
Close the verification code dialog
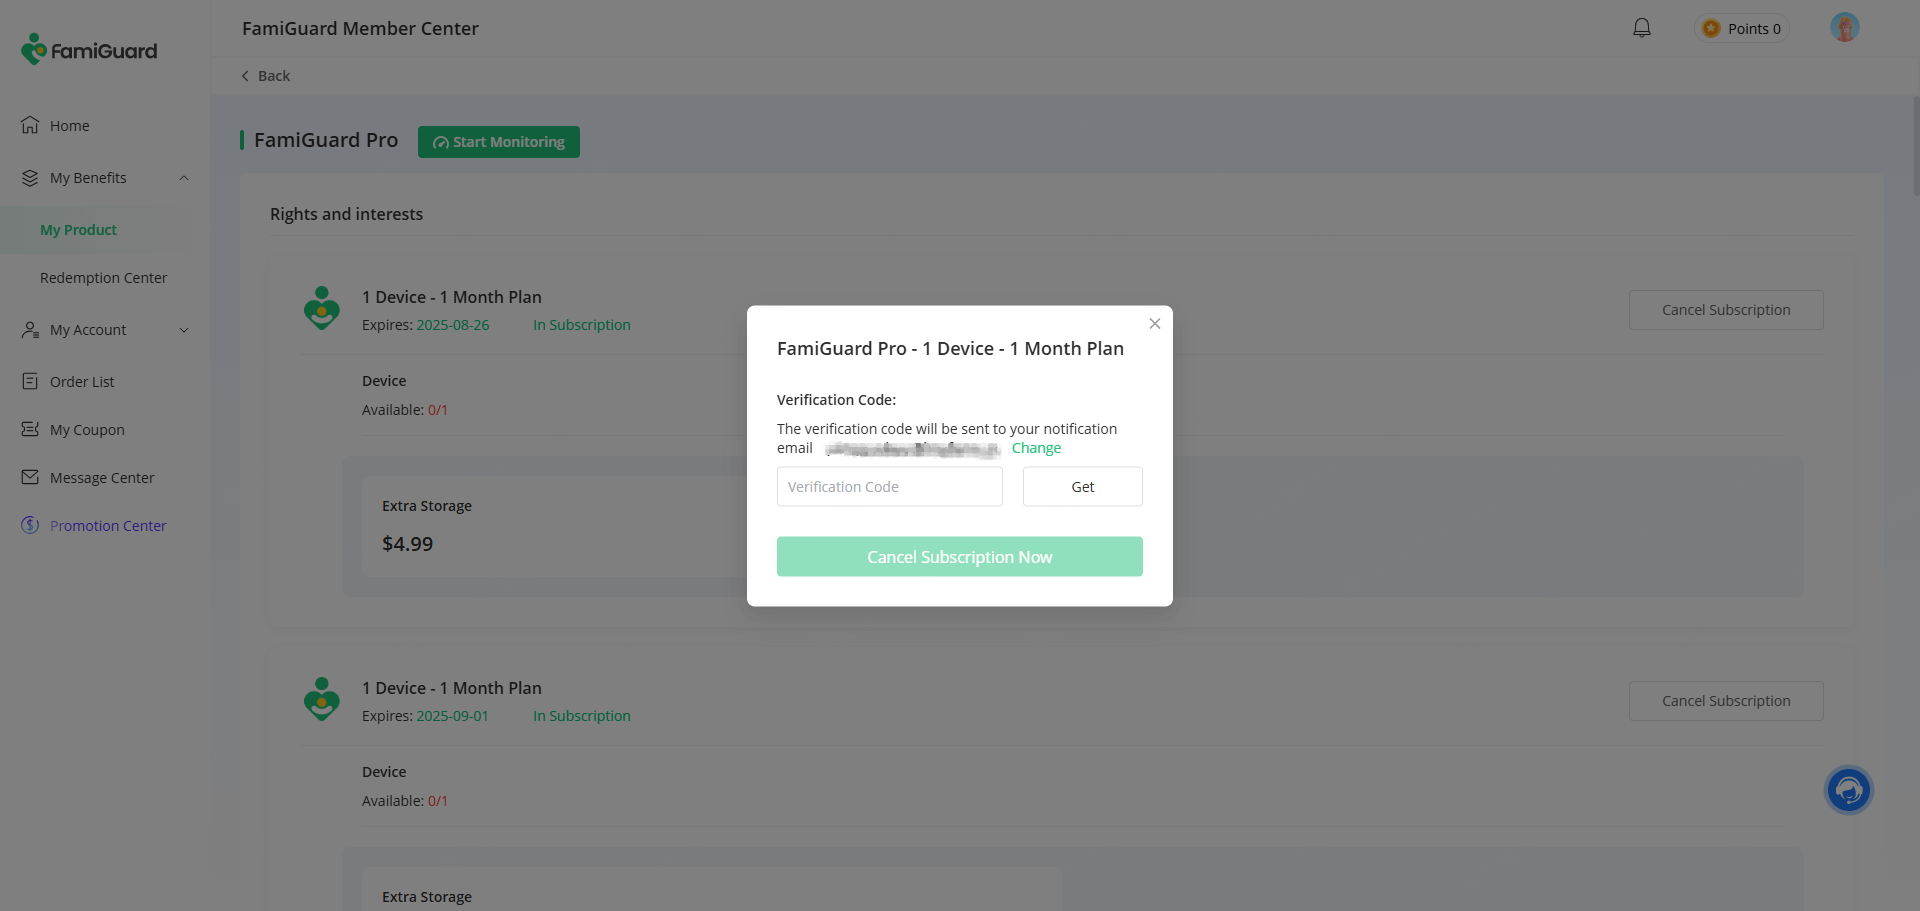click(x=1154, y=324)
